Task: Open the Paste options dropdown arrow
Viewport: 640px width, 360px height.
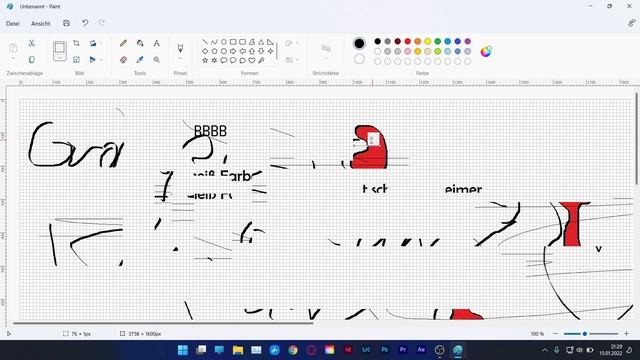Action: tap(13, 59)
